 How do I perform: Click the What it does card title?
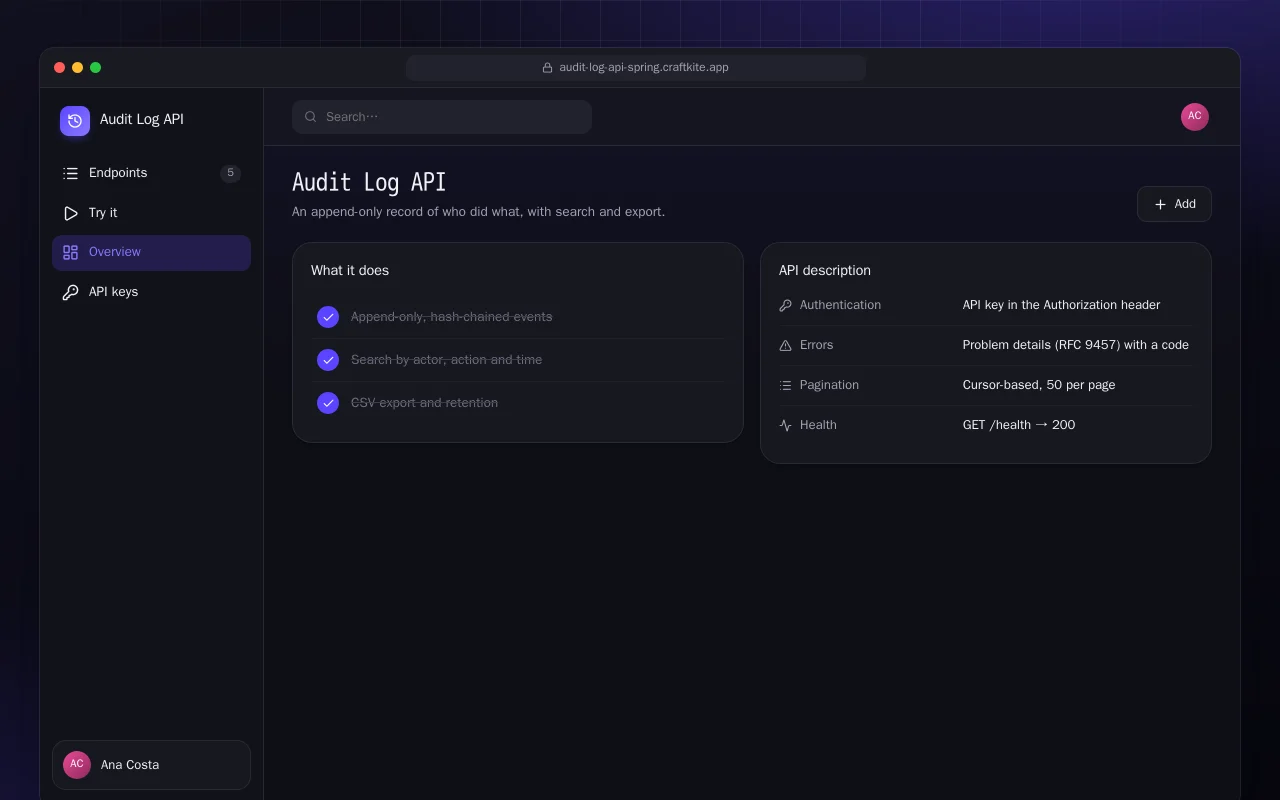(x=350, y=270)
